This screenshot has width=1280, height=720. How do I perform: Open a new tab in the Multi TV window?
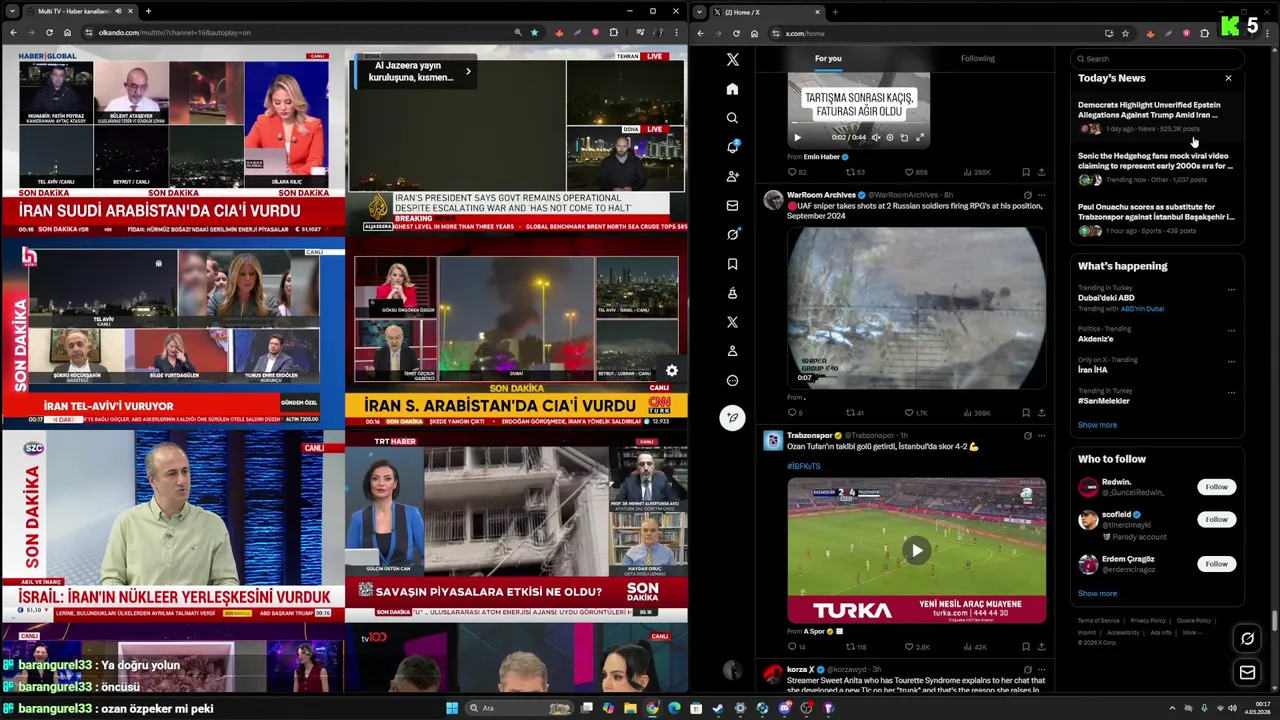(148, 11)
